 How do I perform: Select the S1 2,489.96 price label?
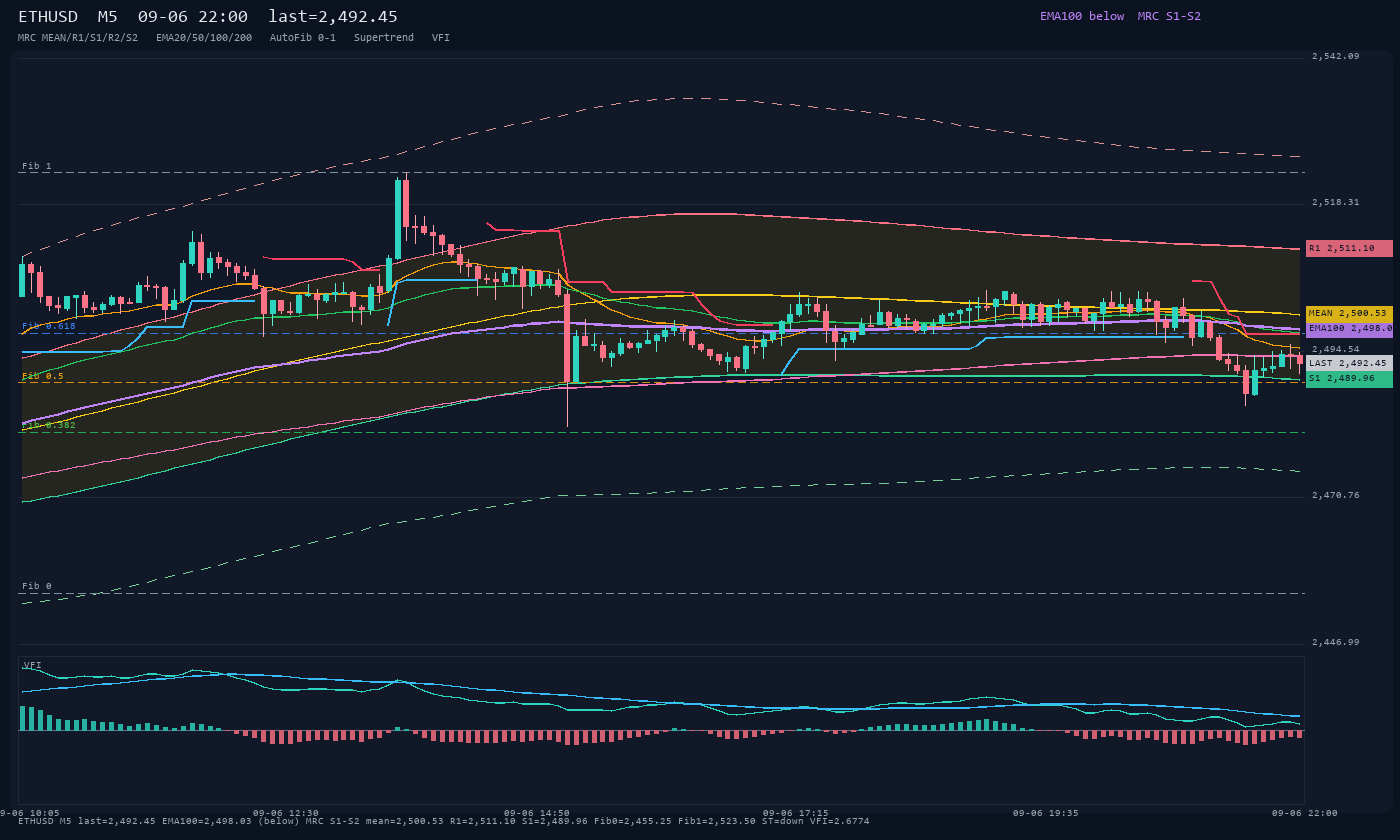pyautogui.click(x=1349, y=379)
